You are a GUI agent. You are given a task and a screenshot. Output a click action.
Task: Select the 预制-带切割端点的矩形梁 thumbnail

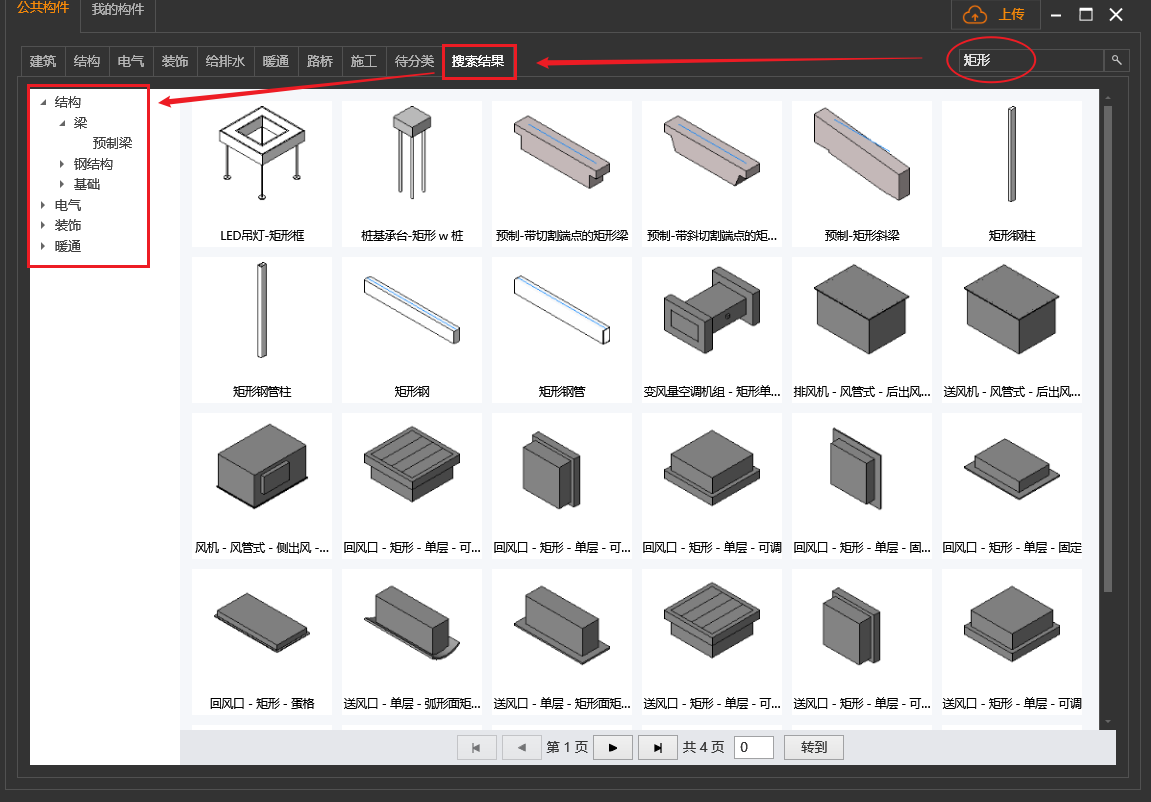(562, 173)
